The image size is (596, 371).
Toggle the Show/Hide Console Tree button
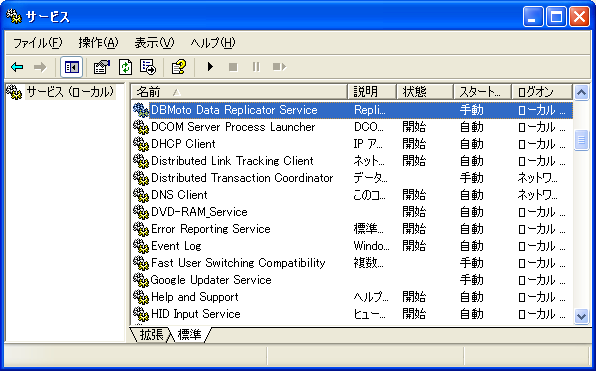71,67
